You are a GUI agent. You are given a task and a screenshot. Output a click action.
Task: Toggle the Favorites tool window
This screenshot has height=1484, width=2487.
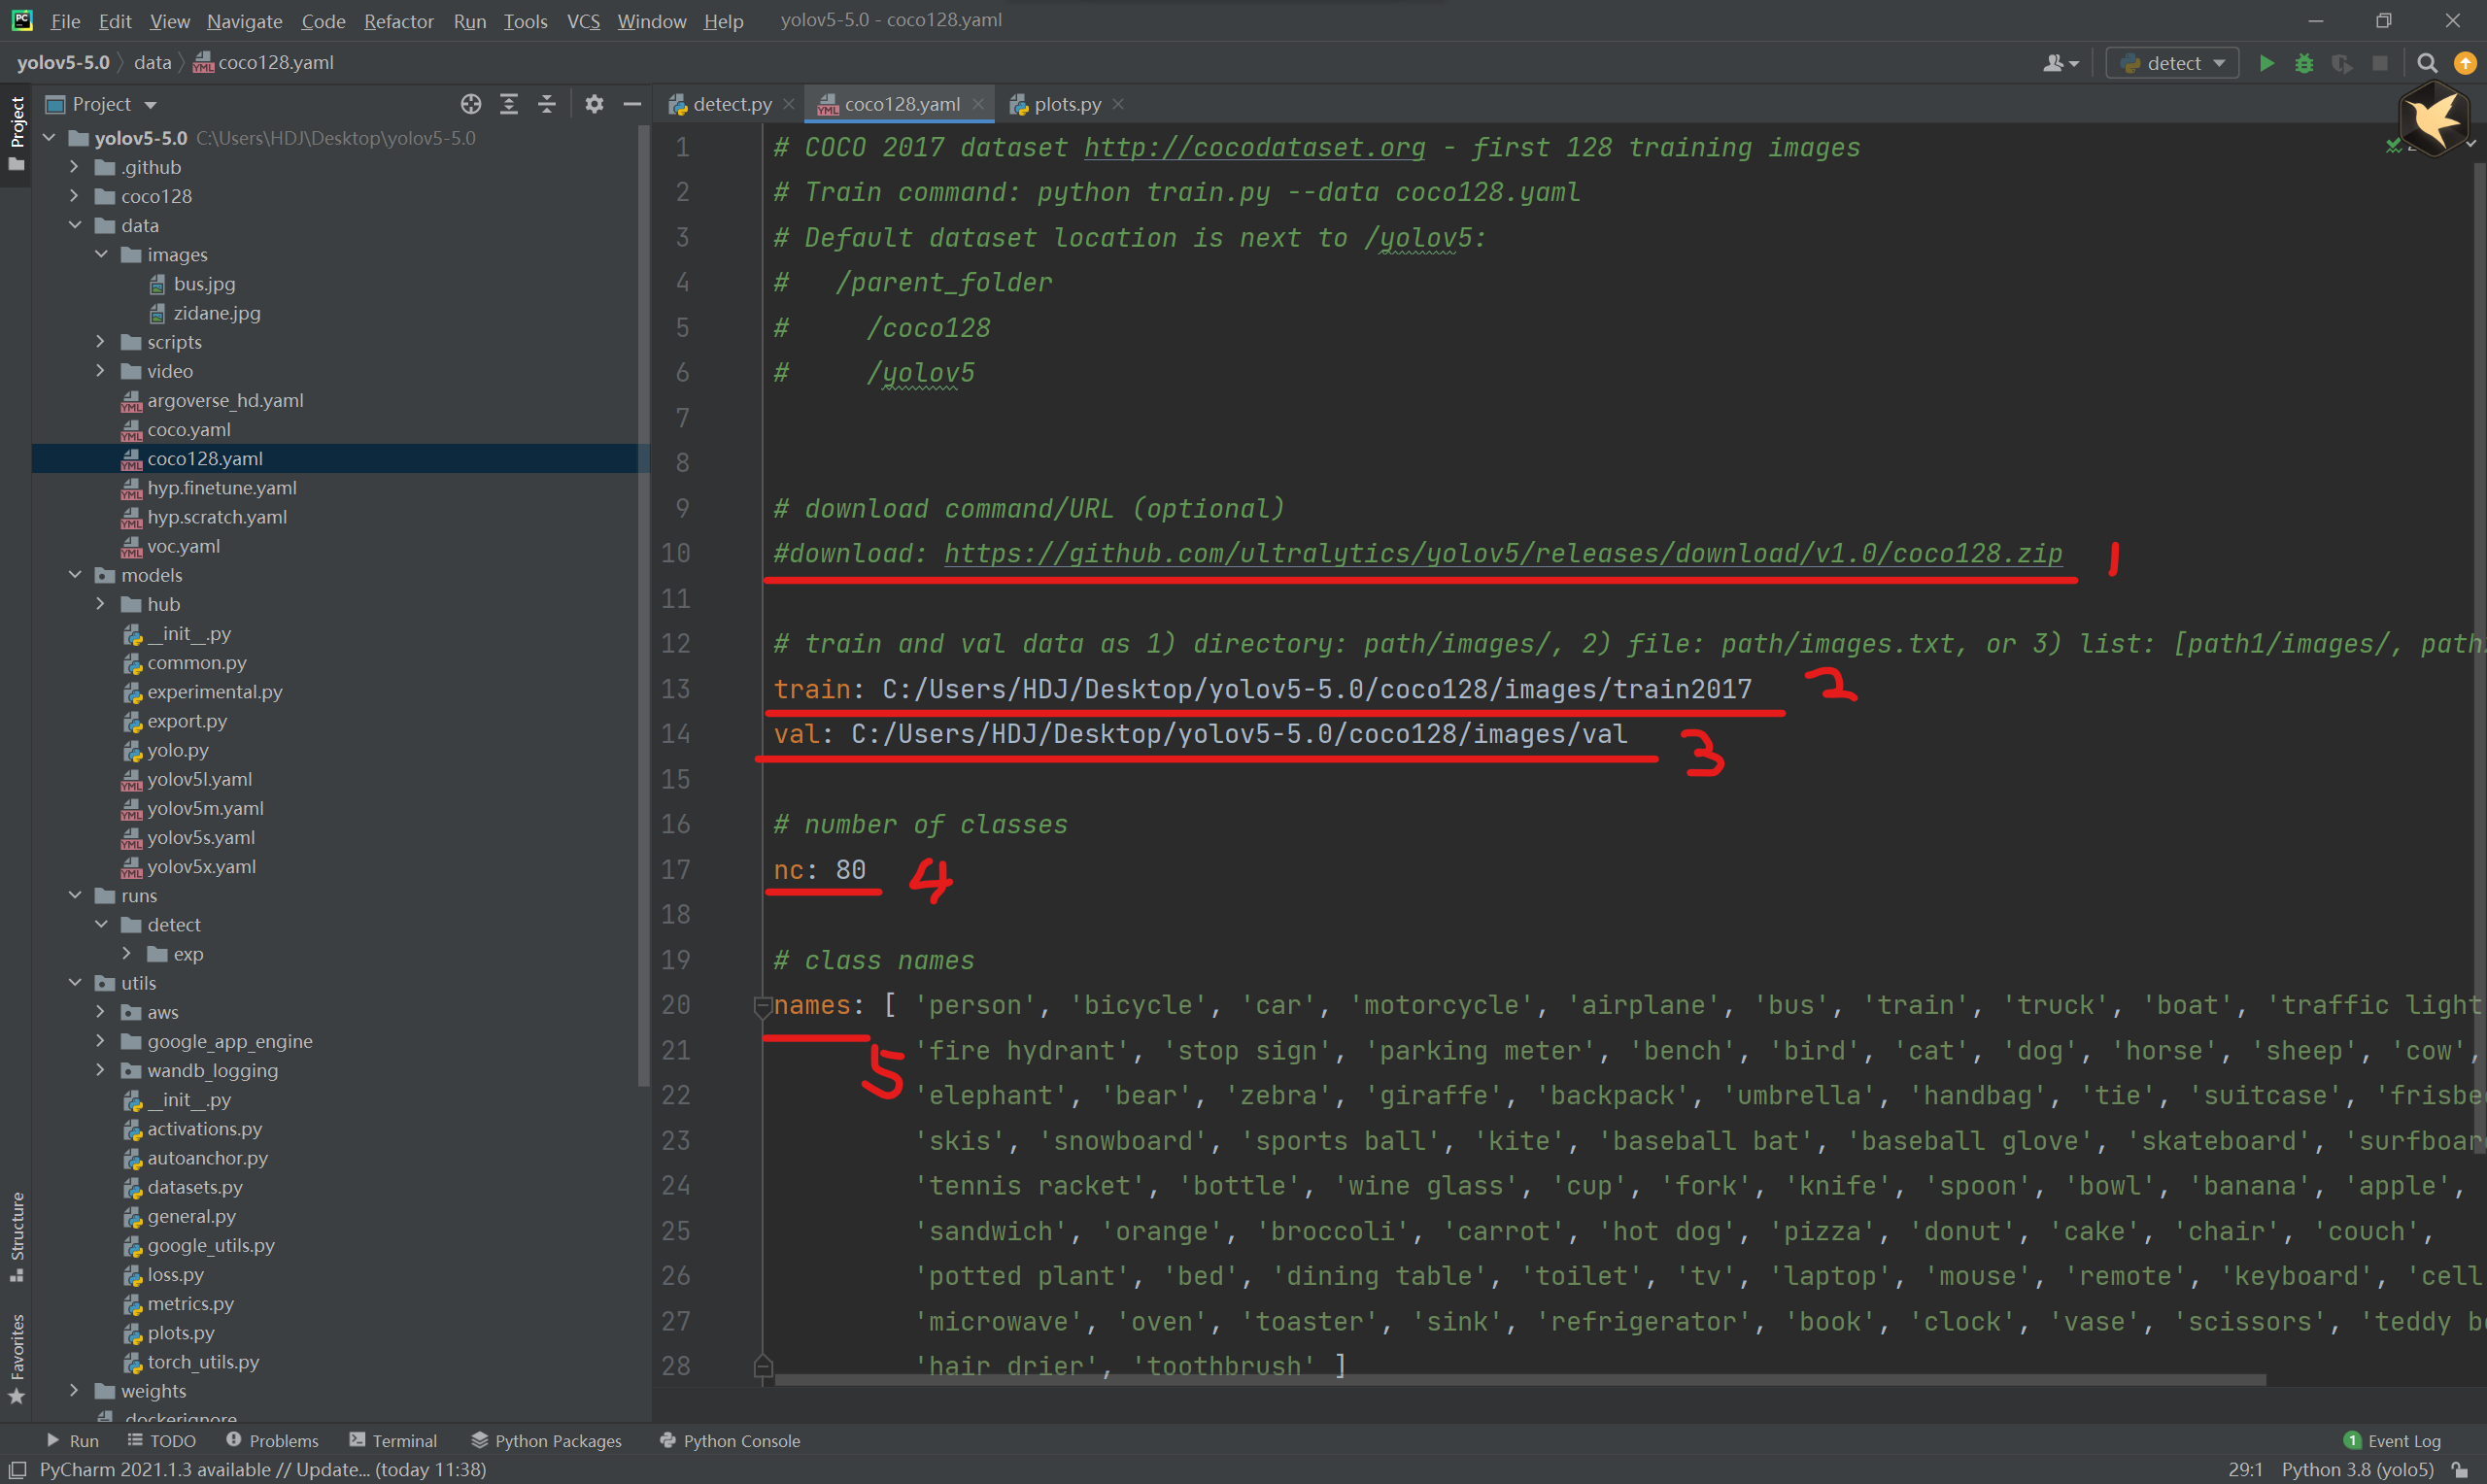(x=17, y=1356)
